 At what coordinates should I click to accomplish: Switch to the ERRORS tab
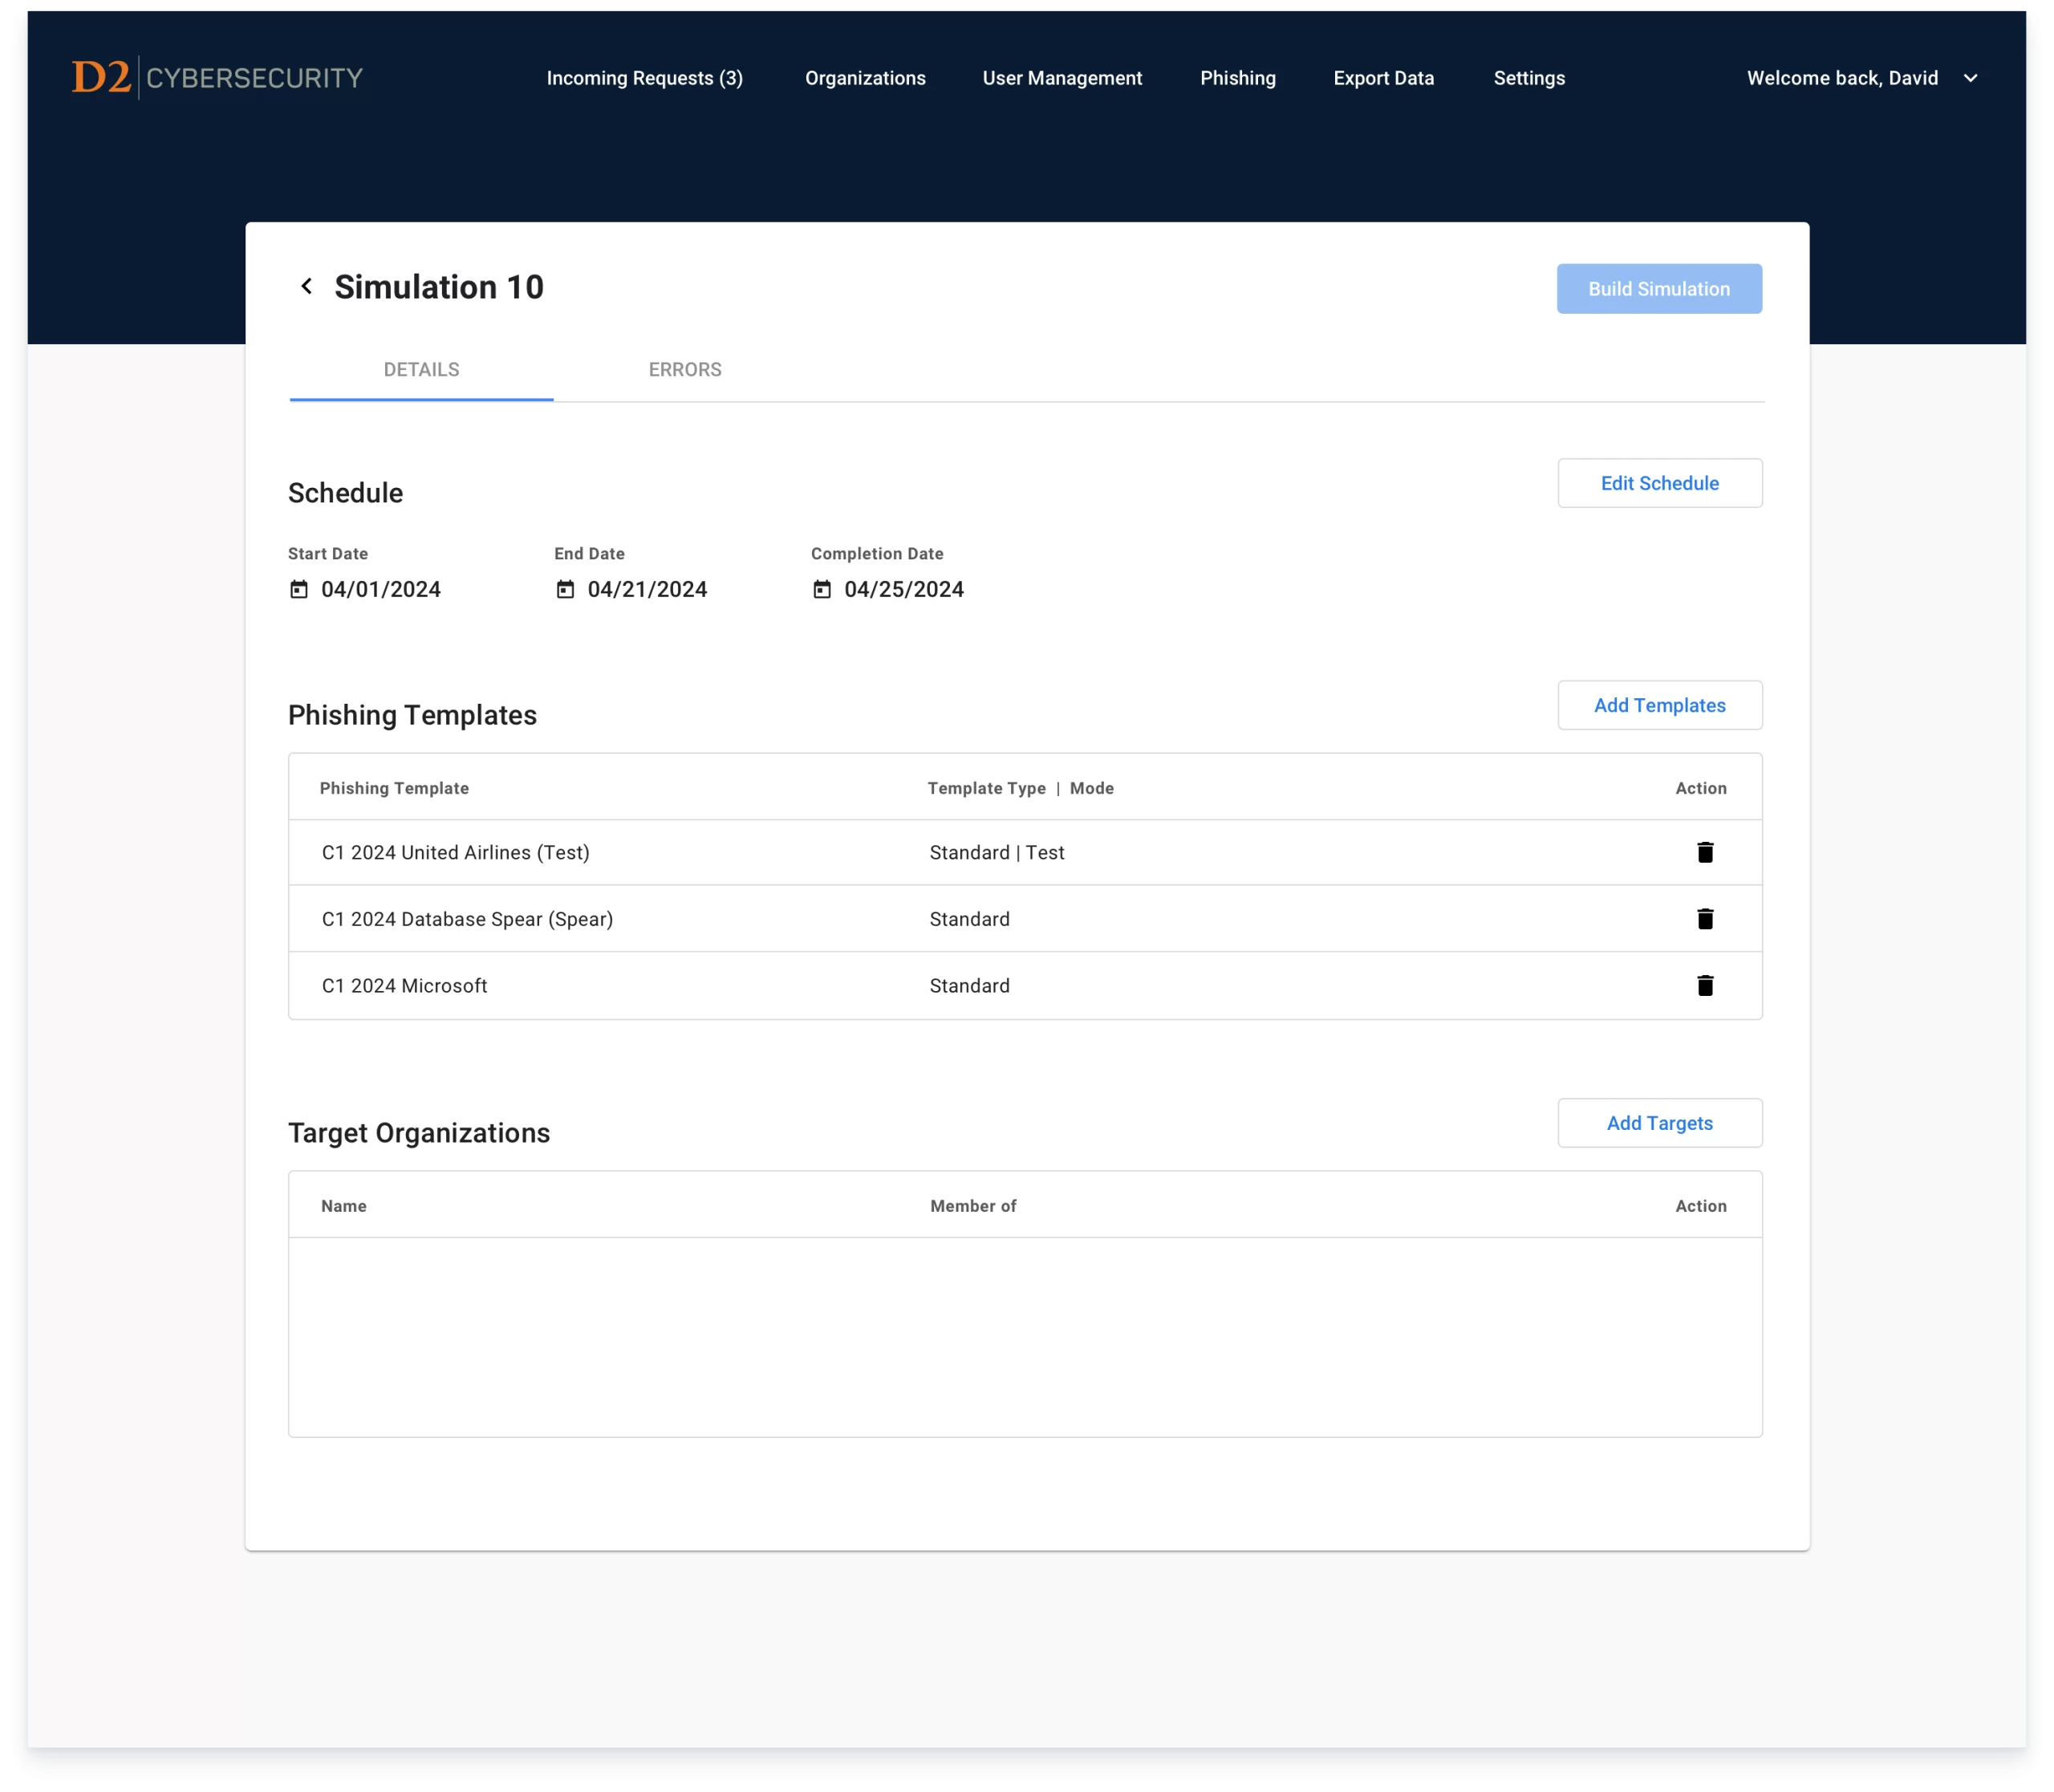(685, 370)
